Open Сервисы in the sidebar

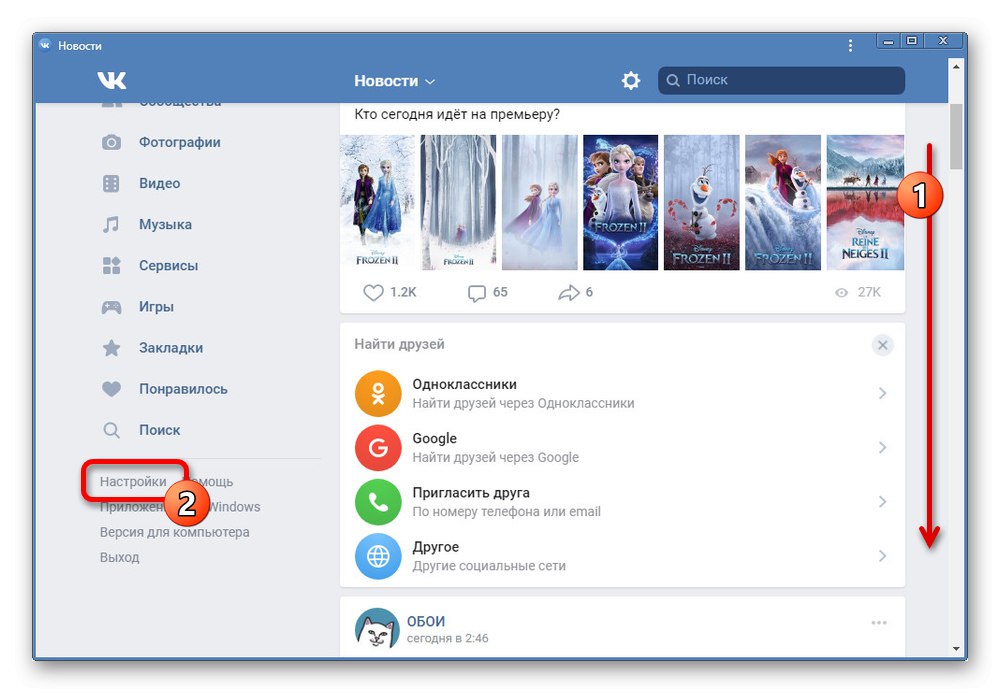pos(168,265)
